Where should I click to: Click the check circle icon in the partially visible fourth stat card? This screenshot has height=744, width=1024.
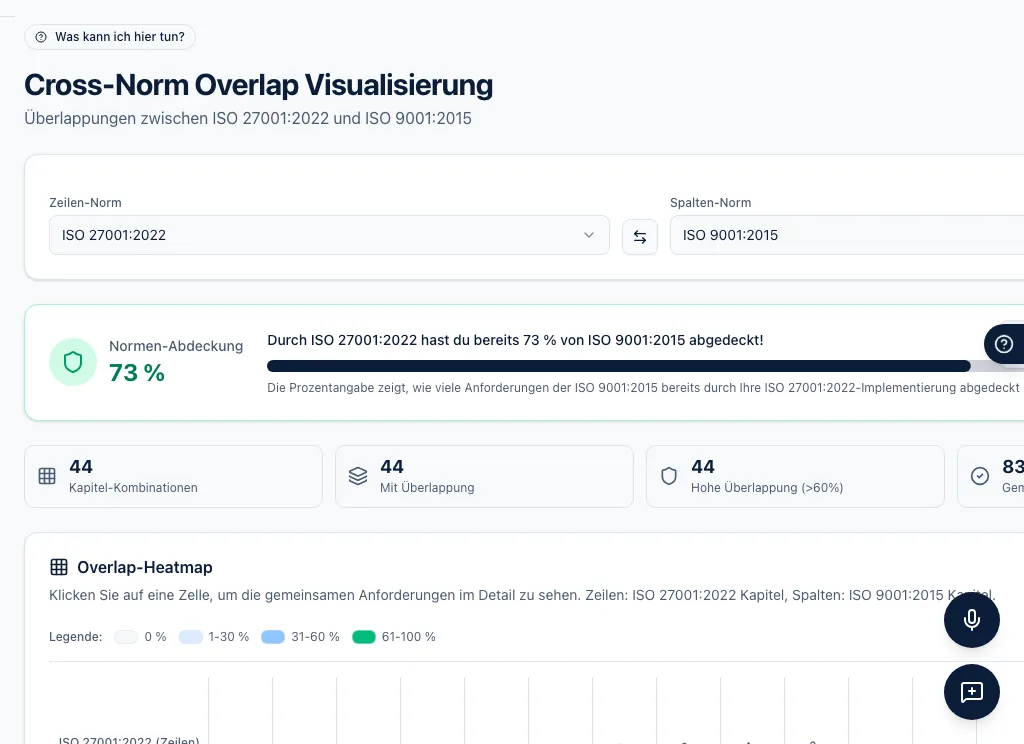tap(980, 476)
